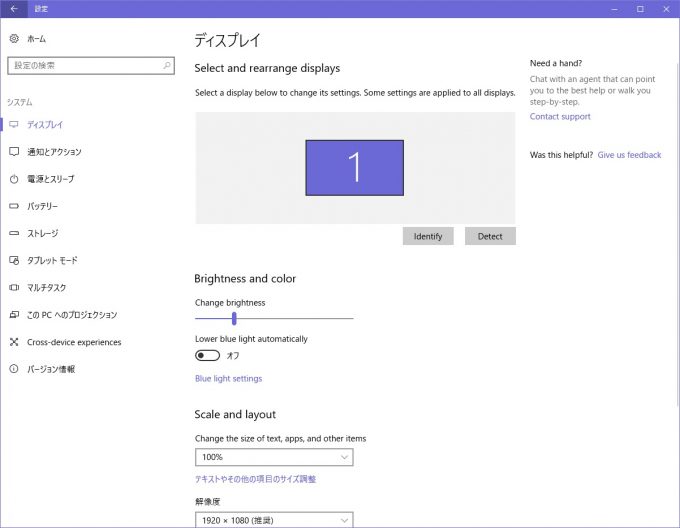Go to ホーム settings

(36, 39)
